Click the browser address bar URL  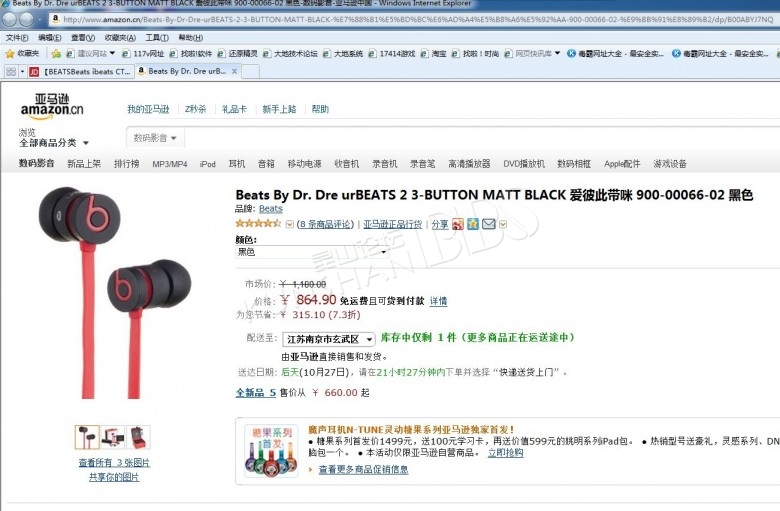click(418, 19)
